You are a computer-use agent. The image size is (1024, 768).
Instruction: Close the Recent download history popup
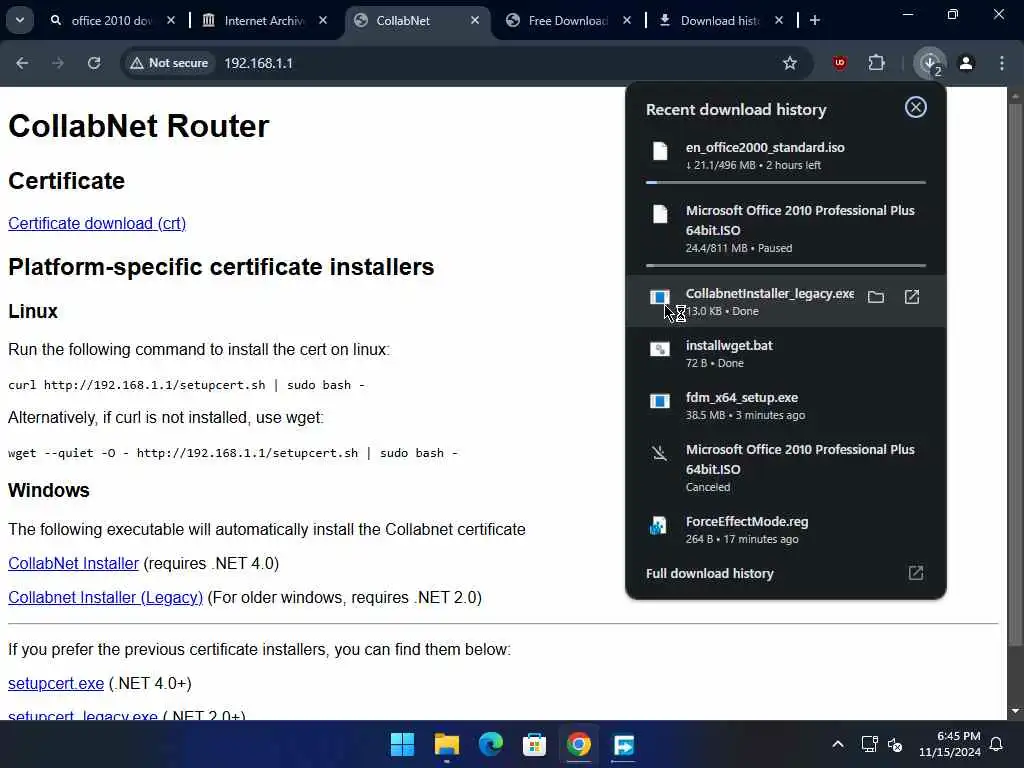click(x=916, y=107)
